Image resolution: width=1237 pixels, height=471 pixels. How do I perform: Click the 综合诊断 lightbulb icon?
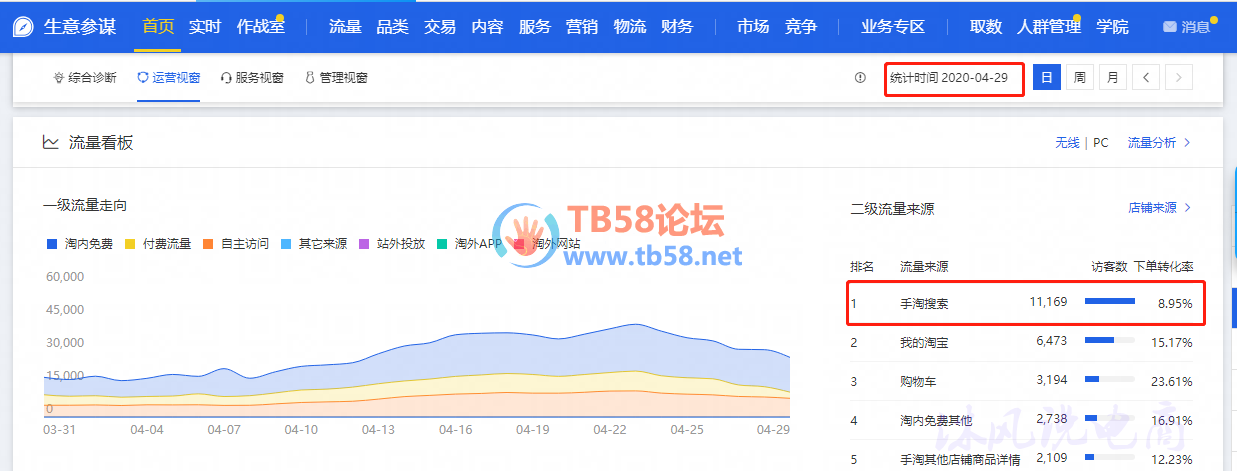click(x=59, y=78)
